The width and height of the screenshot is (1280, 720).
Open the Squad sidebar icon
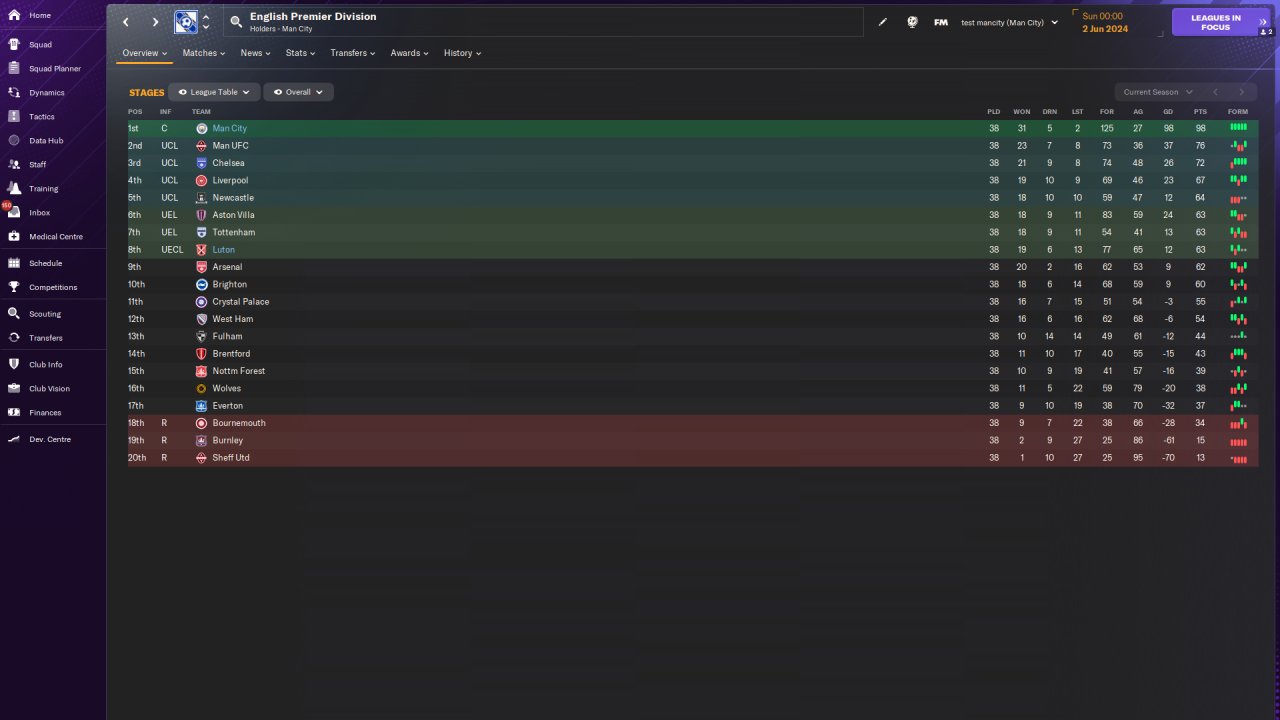[x=14, y=44]
